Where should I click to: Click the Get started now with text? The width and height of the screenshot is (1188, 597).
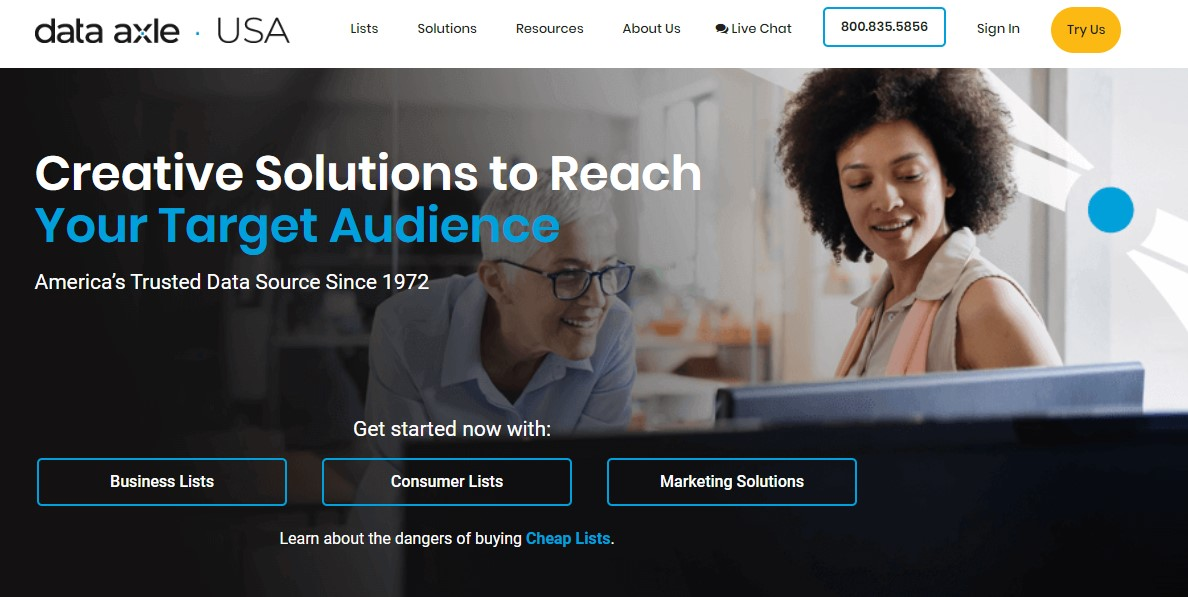click(x=452, y=429)
